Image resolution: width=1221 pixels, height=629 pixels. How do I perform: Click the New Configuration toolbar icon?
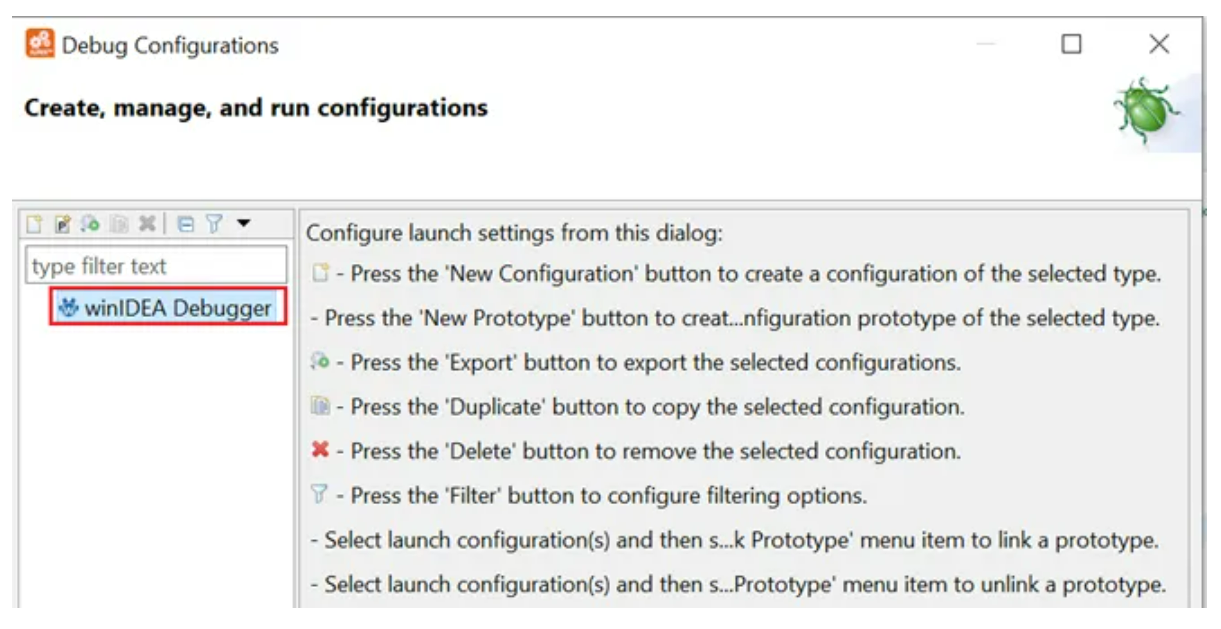click(x=35, y=224)
